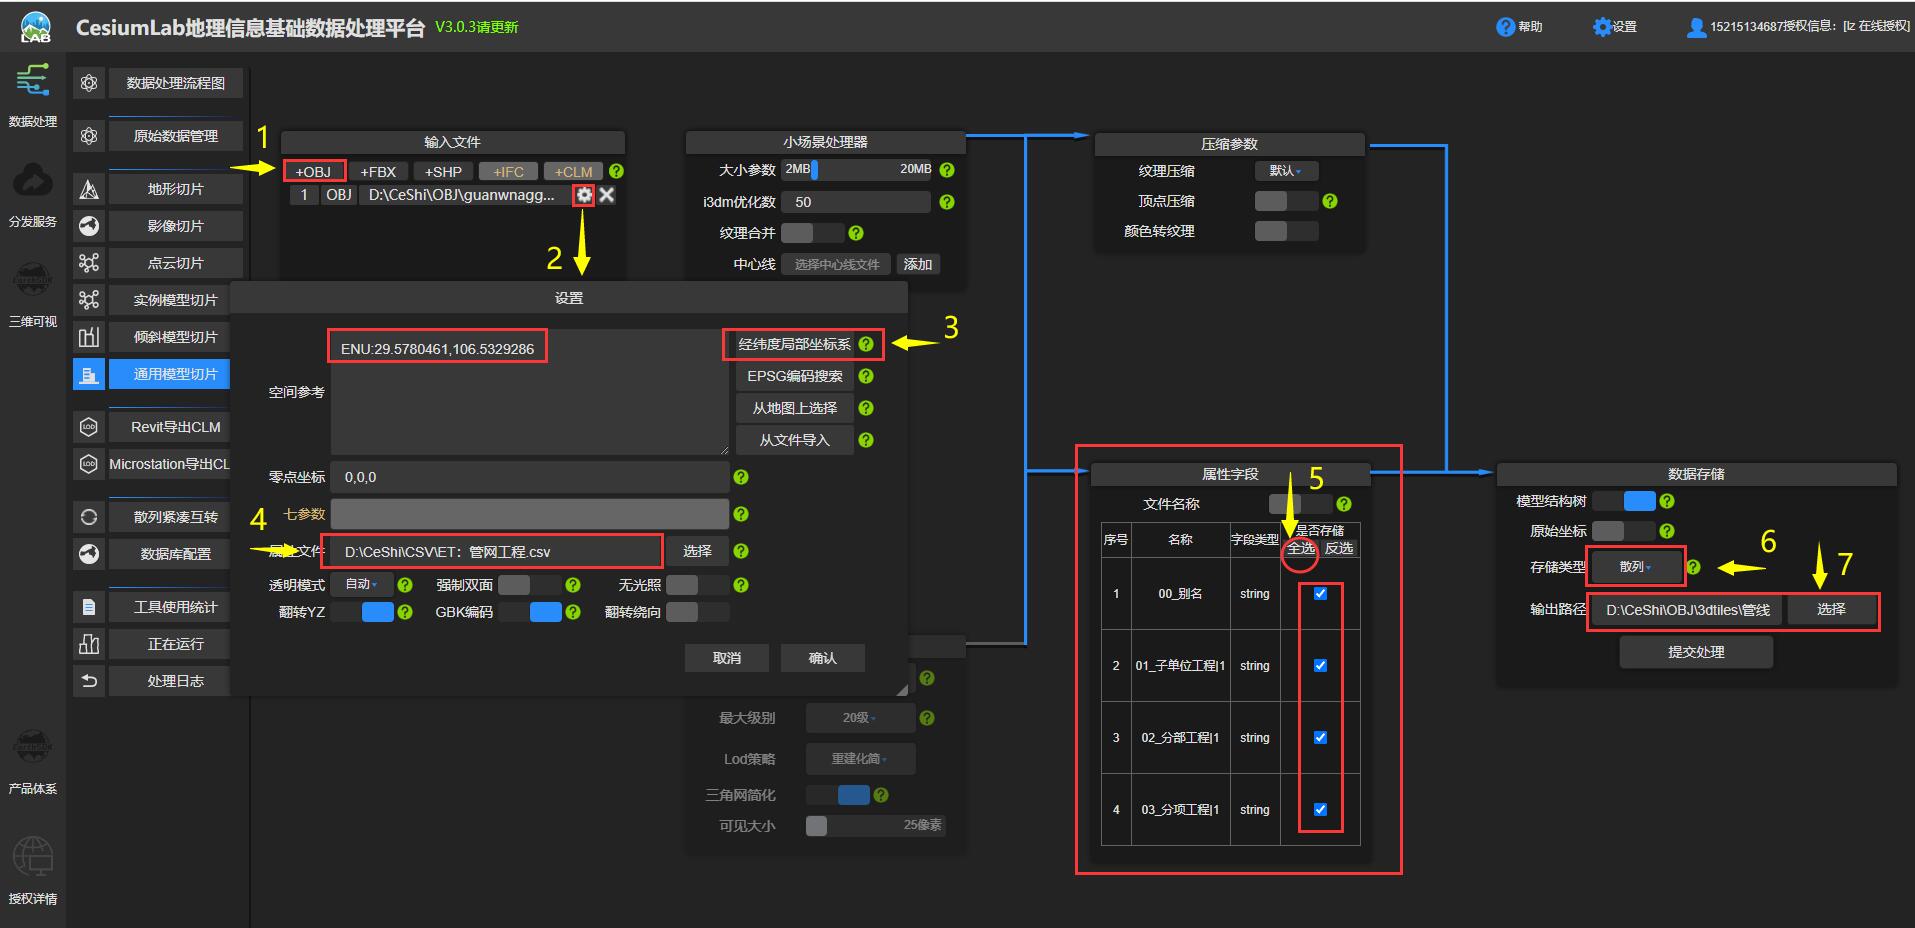Click help icon for 顶点压缩
This screenshot has height=928, width=1915.
click(1330, 201)
